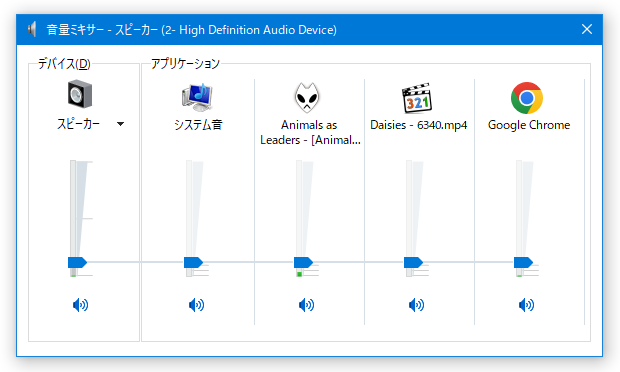The width and height of the screenshot is (620, 372).
Task: Click the スピーカー device label
Action: (x=78, y=124)
